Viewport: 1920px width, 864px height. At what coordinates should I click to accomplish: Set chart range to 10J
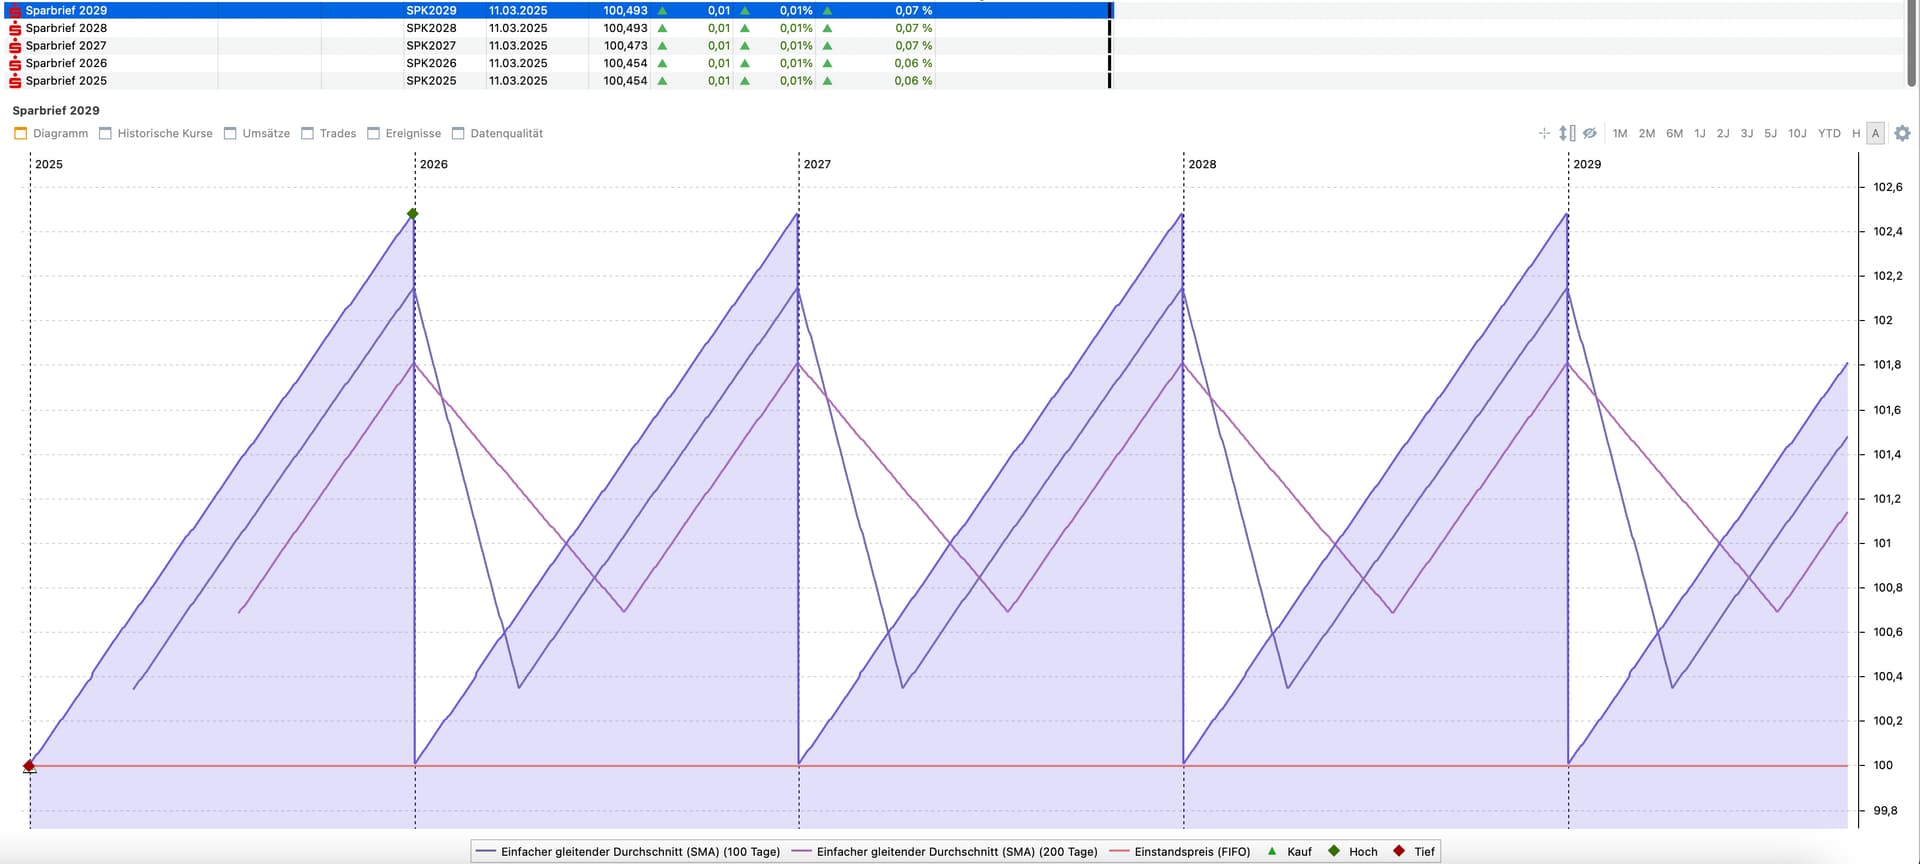(1797, 134)
